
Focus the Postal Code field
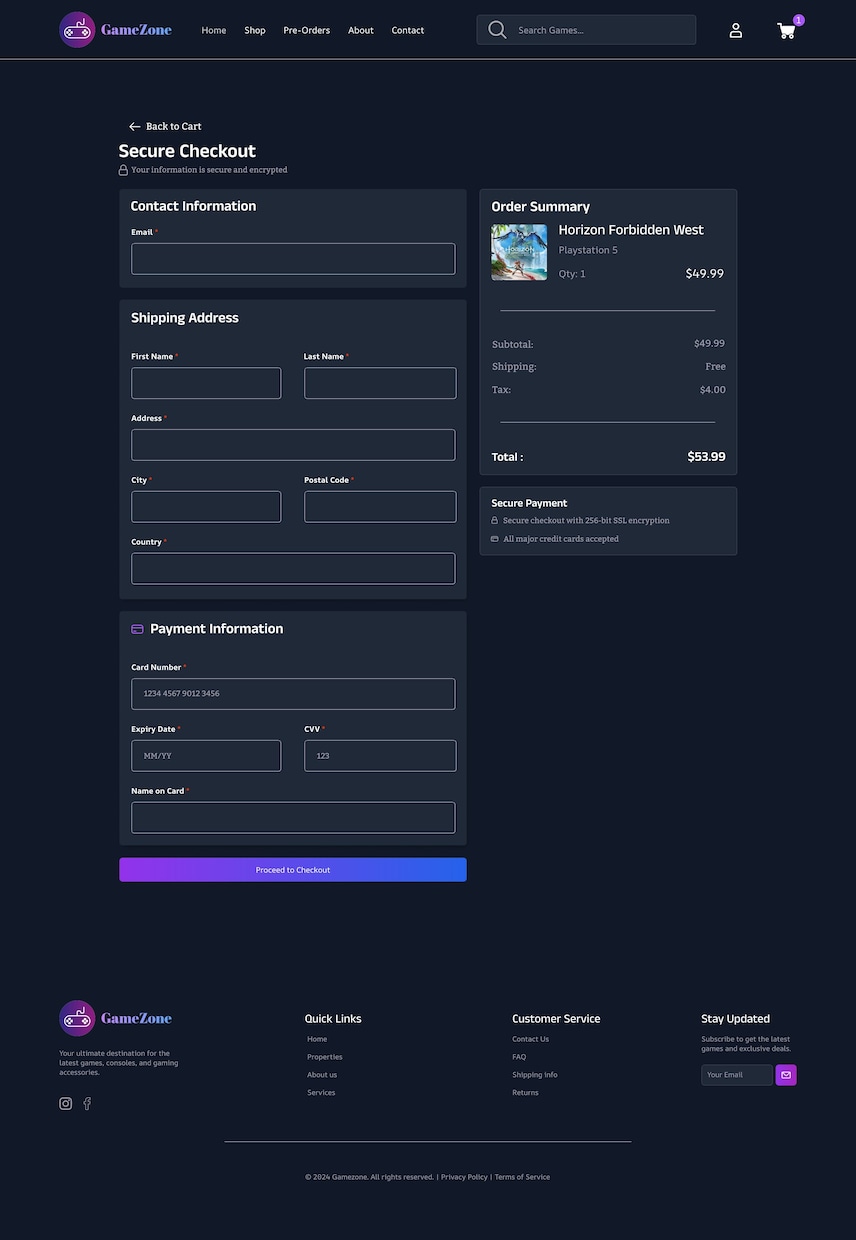[x=380, y=507]
